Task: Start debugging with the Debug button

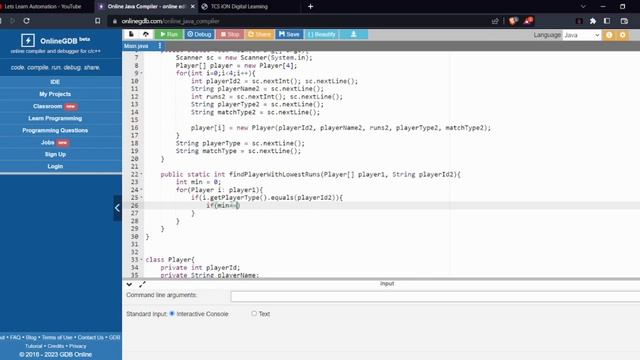Action: [199, 34]
